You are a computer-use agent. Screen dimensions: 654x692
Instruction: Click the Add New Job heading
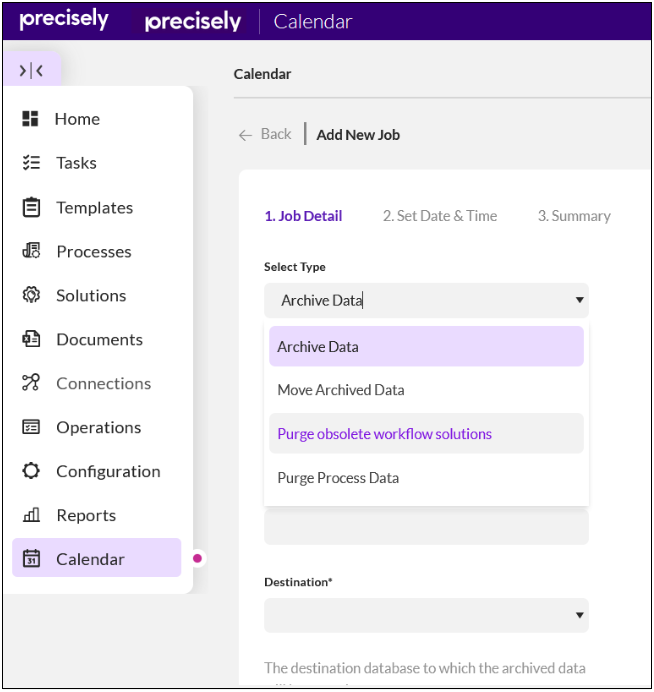click(358, 135)
